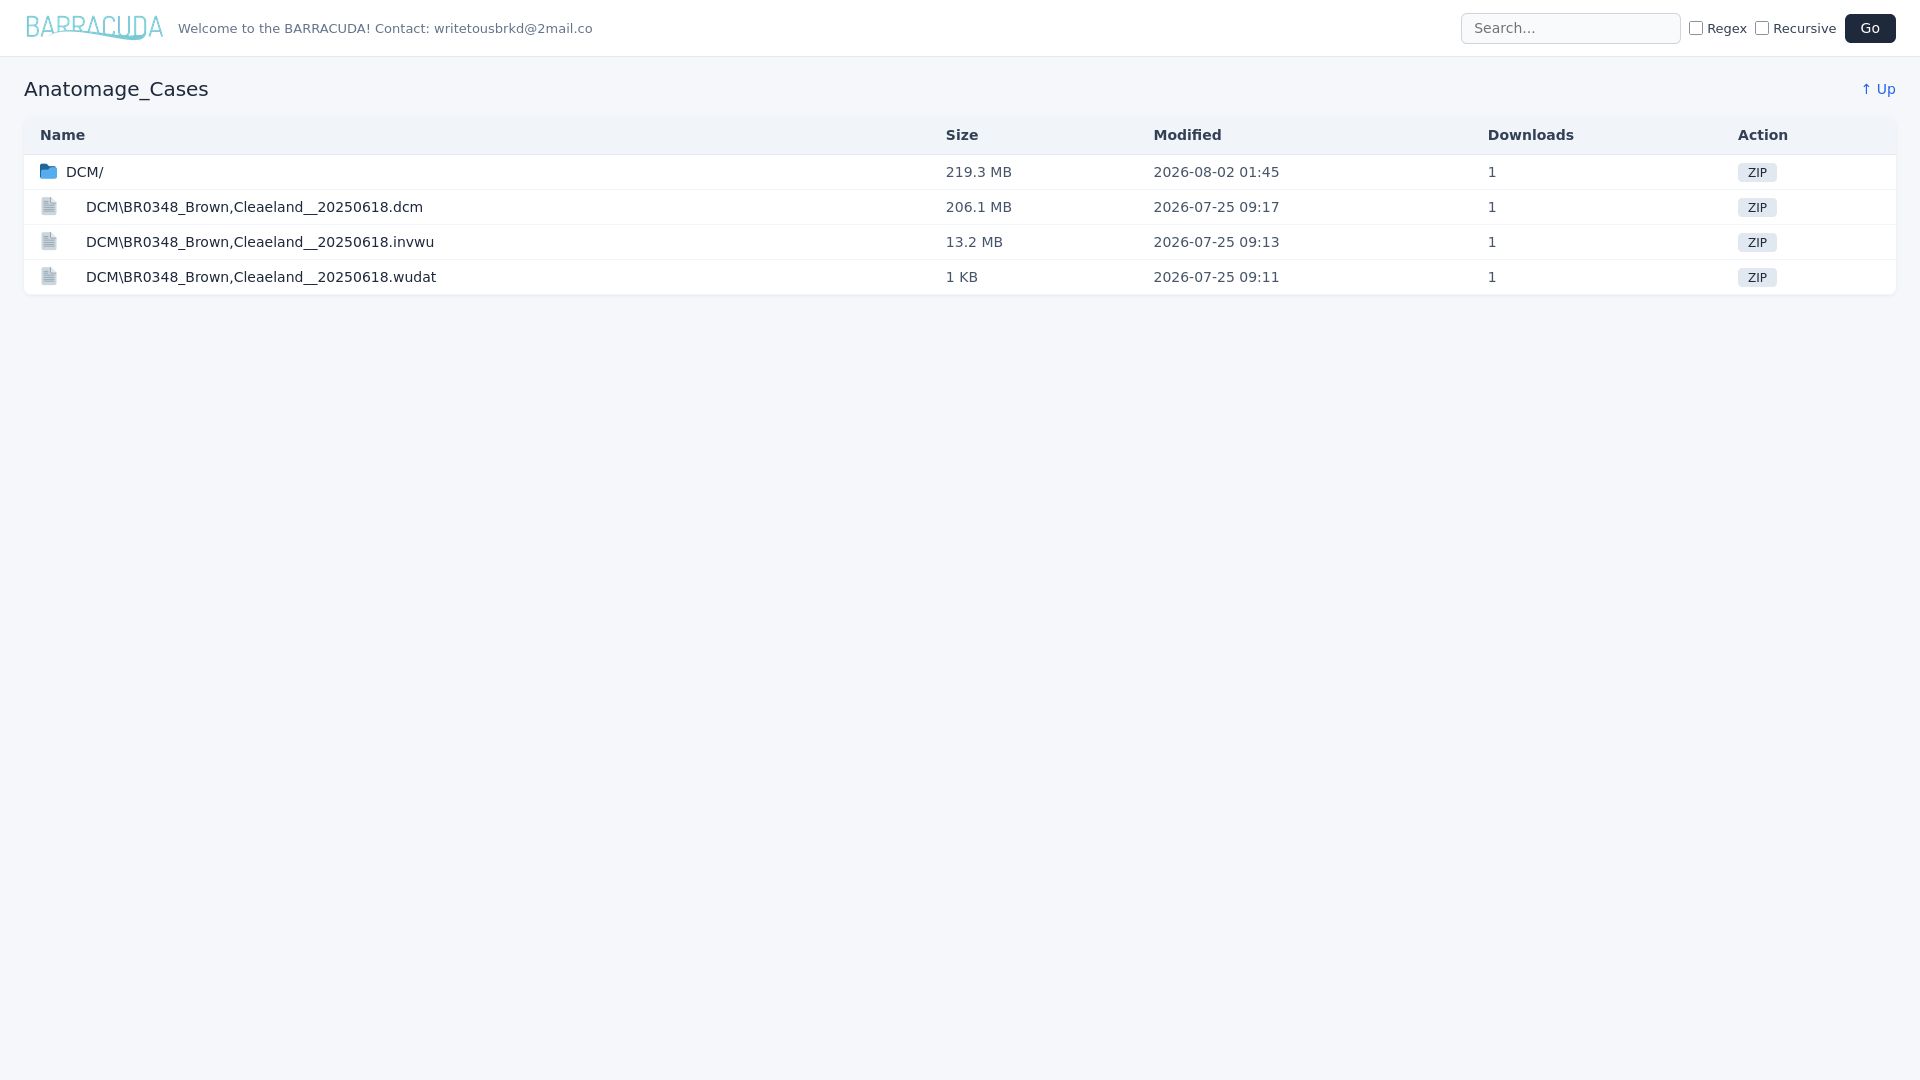
Task: Click file icon for the .dcm file
Action: coord(49,206)
